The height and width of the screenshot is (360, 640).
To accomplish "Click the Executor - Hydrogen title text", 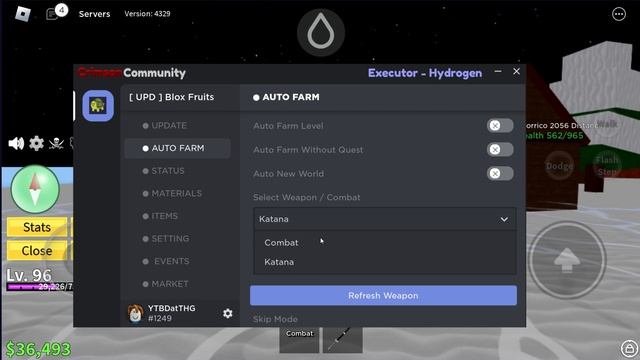I will point(424,73).
